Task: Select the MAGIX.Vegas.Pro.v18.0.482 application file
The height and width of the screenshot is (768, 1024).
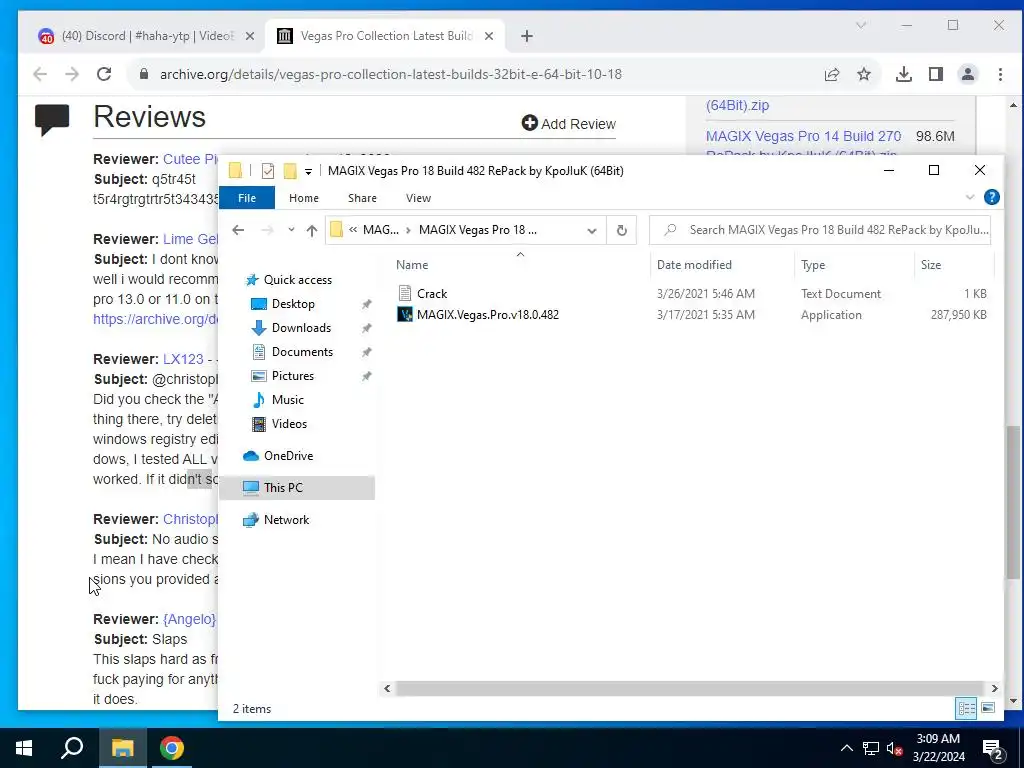Action: coord(487,315)
